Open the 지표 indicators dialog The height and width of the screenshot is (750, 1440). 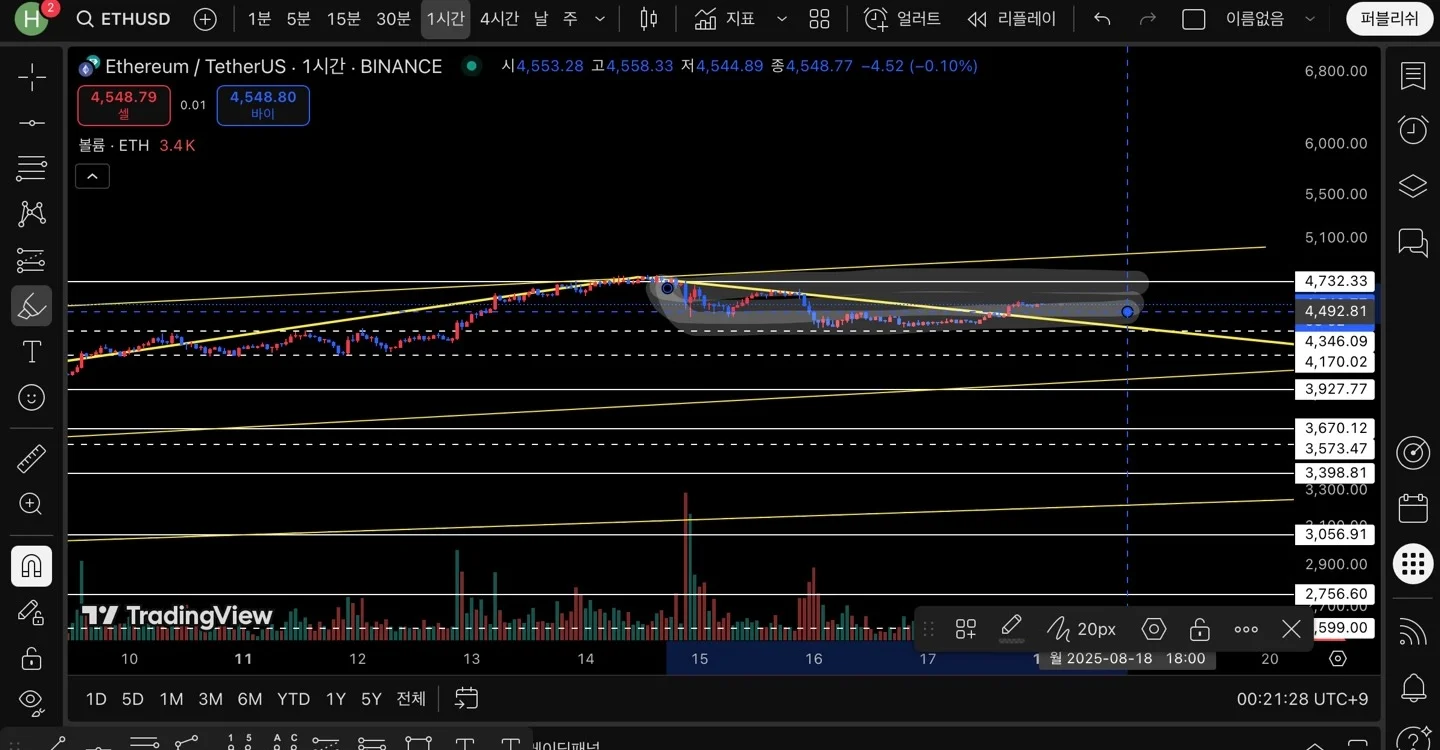[x=725, y=19]
